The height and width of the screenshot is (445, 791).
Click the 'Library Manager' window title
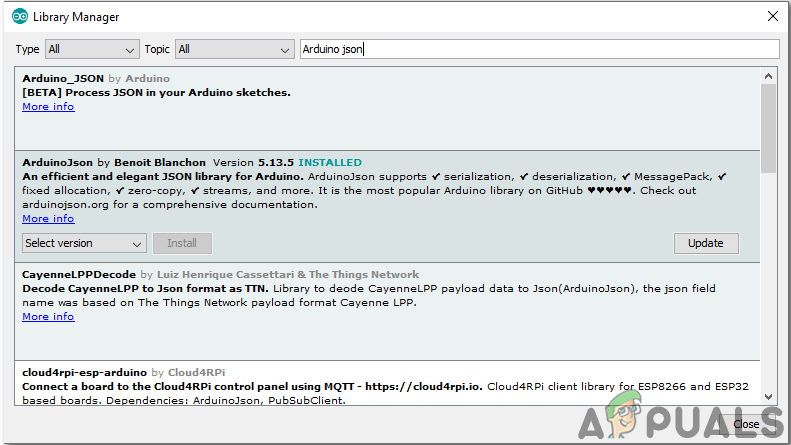[x=76, y=17]
